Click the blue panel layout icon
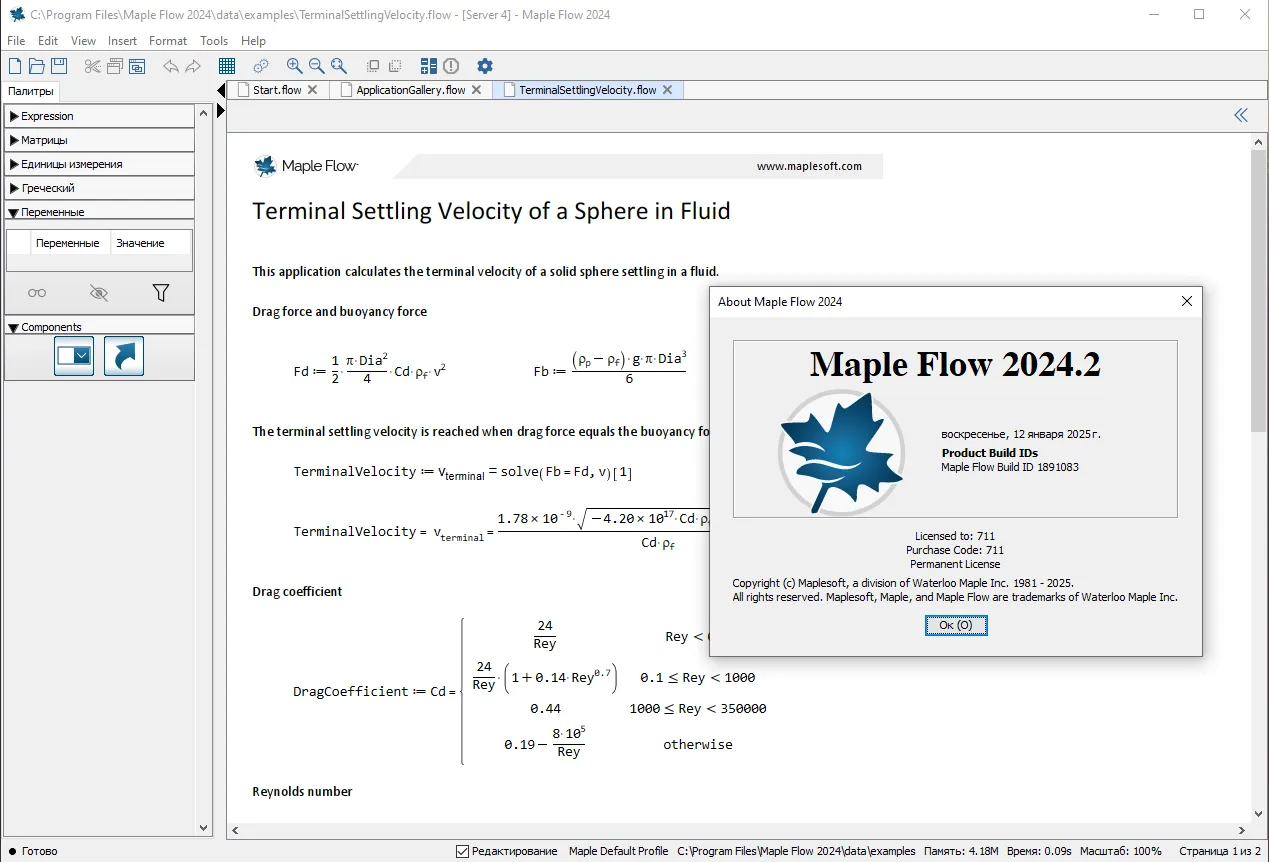Screen dimensions: 1269x862 coord(429,66)
